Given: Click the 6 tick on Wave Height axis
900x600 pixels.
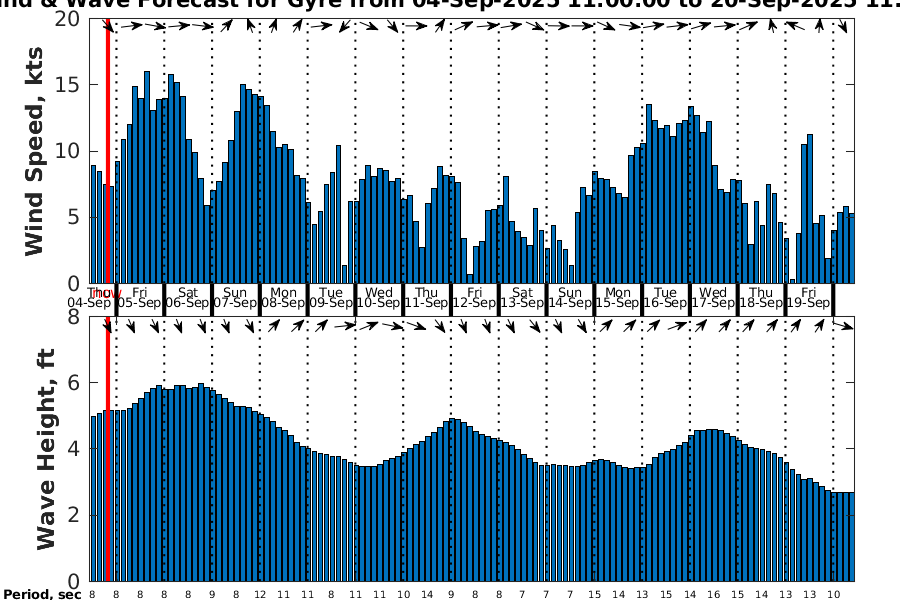Looking at the screenshot, I should point(73,382).
